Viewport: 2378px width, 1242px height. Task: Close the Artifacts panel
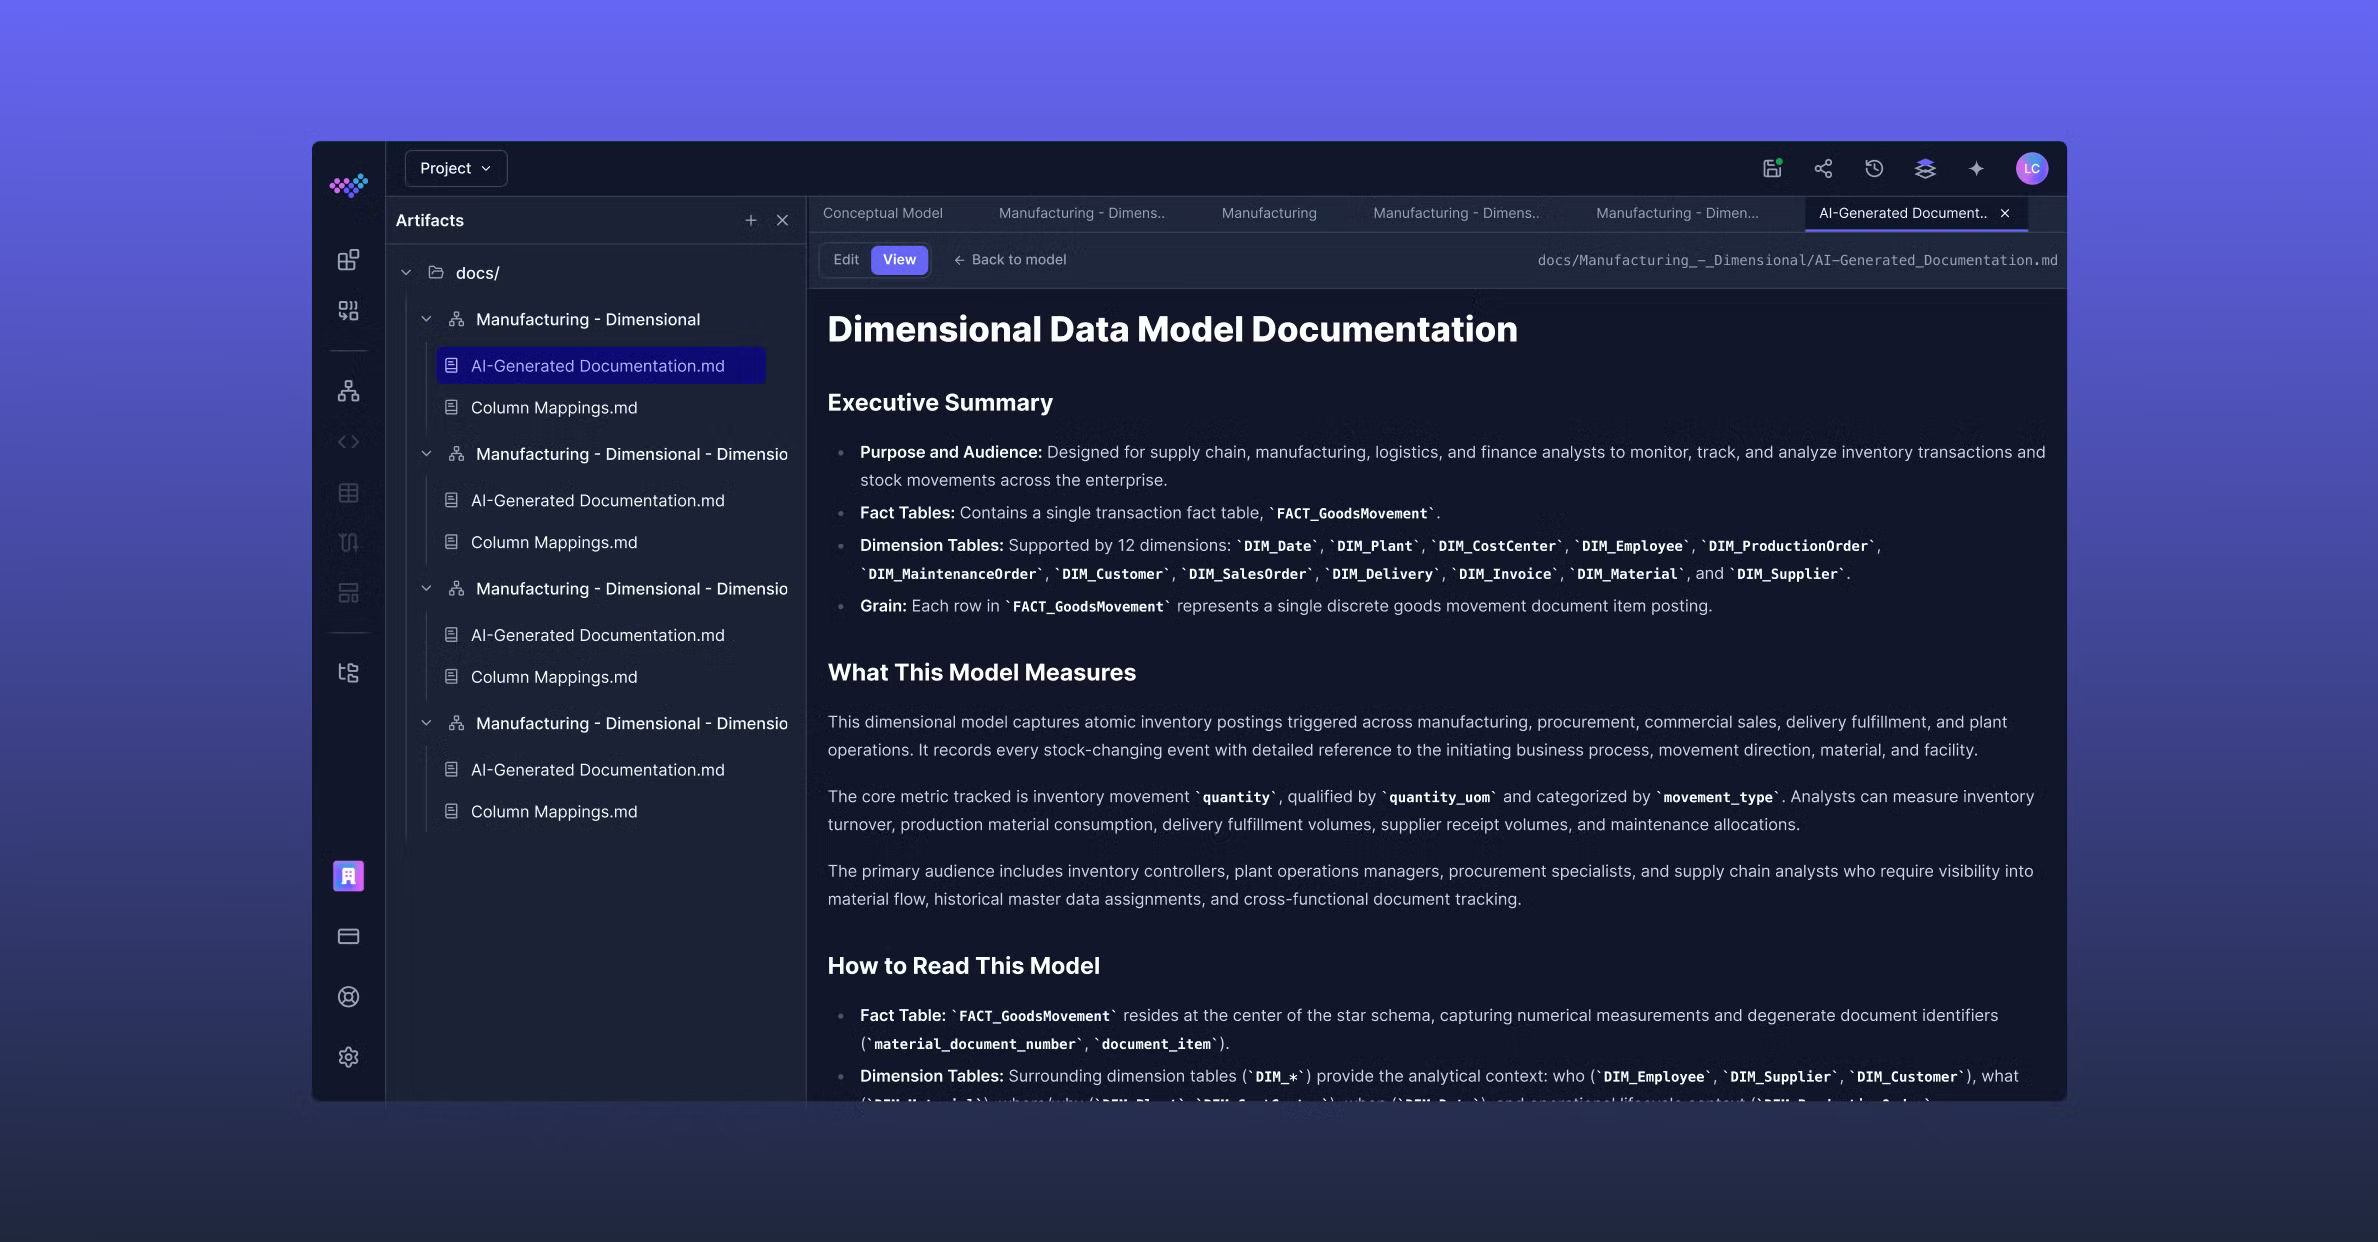point(782,220)
